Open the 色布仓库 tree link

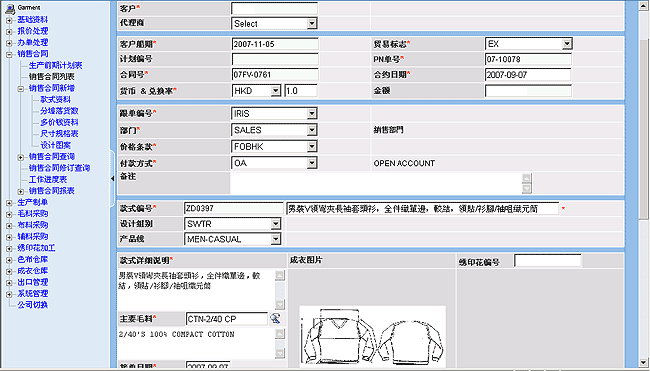tap(33, 259)
